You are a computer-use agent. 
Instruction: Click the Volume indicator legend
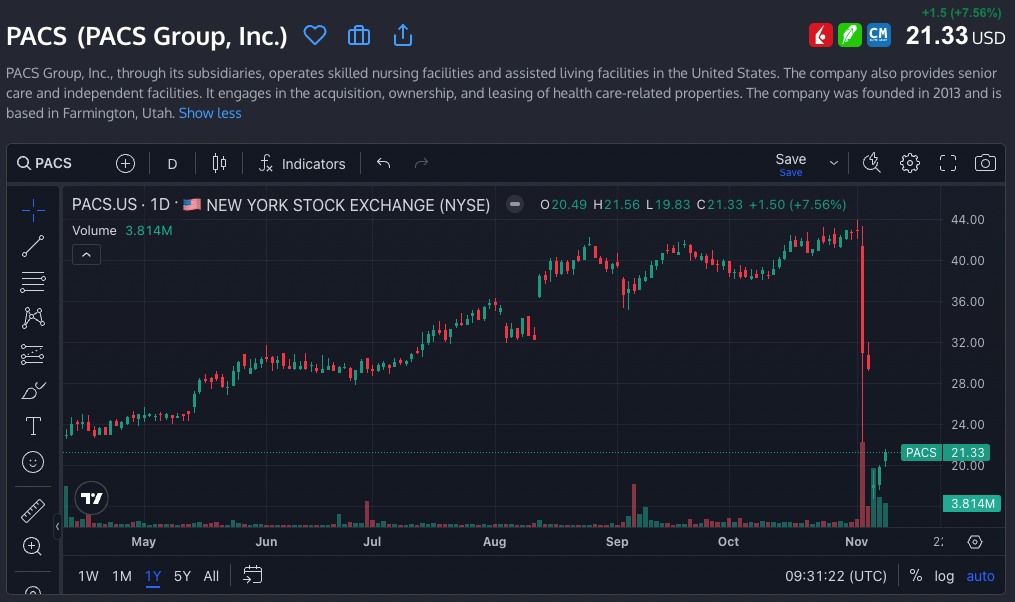(x=122, y=230)
